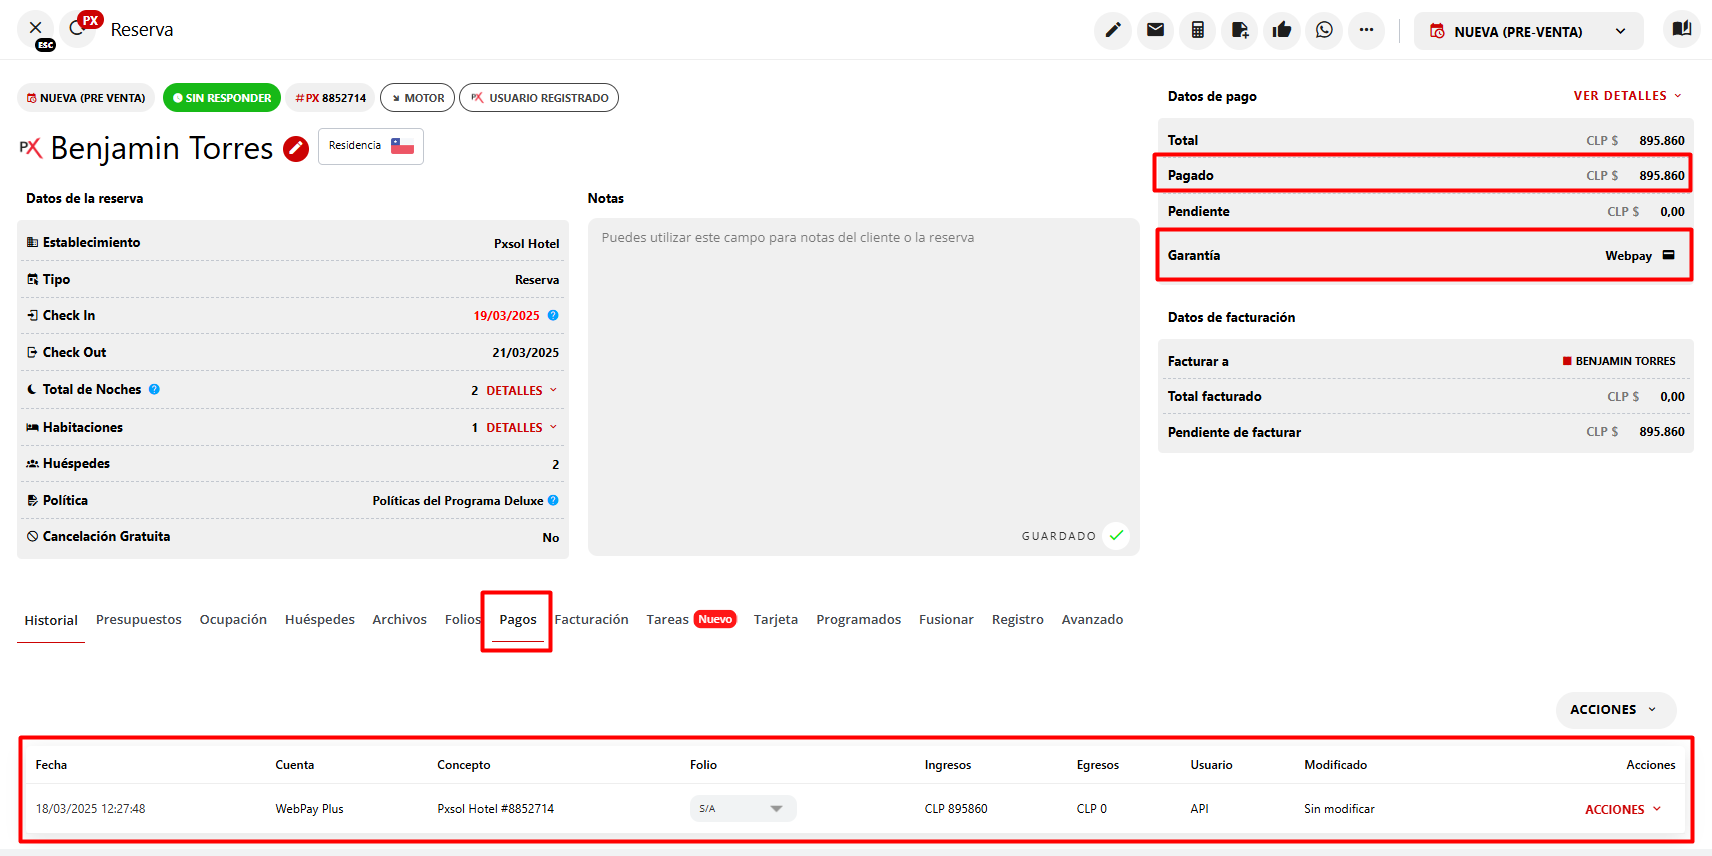Screen dimensions: 1712x856
Task: Open the three-dots more options menu
Action: [x=1366, y=30]
